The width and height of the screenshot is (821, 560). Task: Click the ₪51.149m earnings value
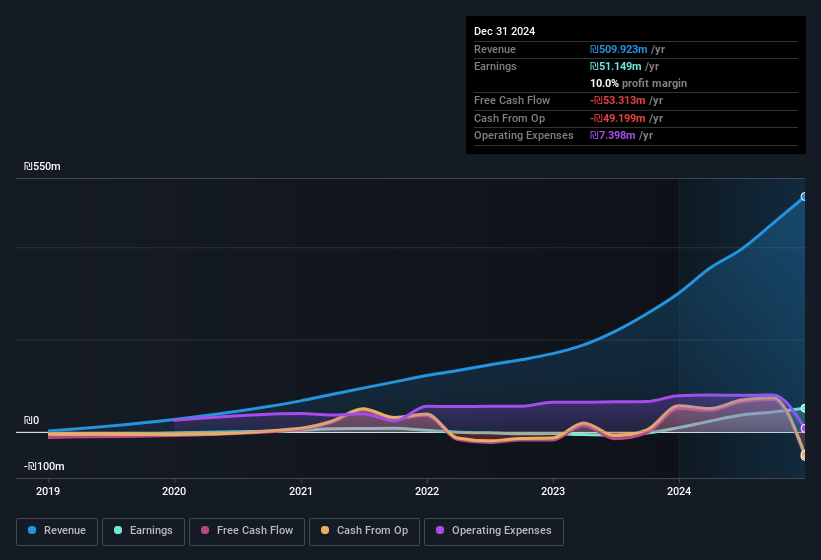[x=615, y=66]
